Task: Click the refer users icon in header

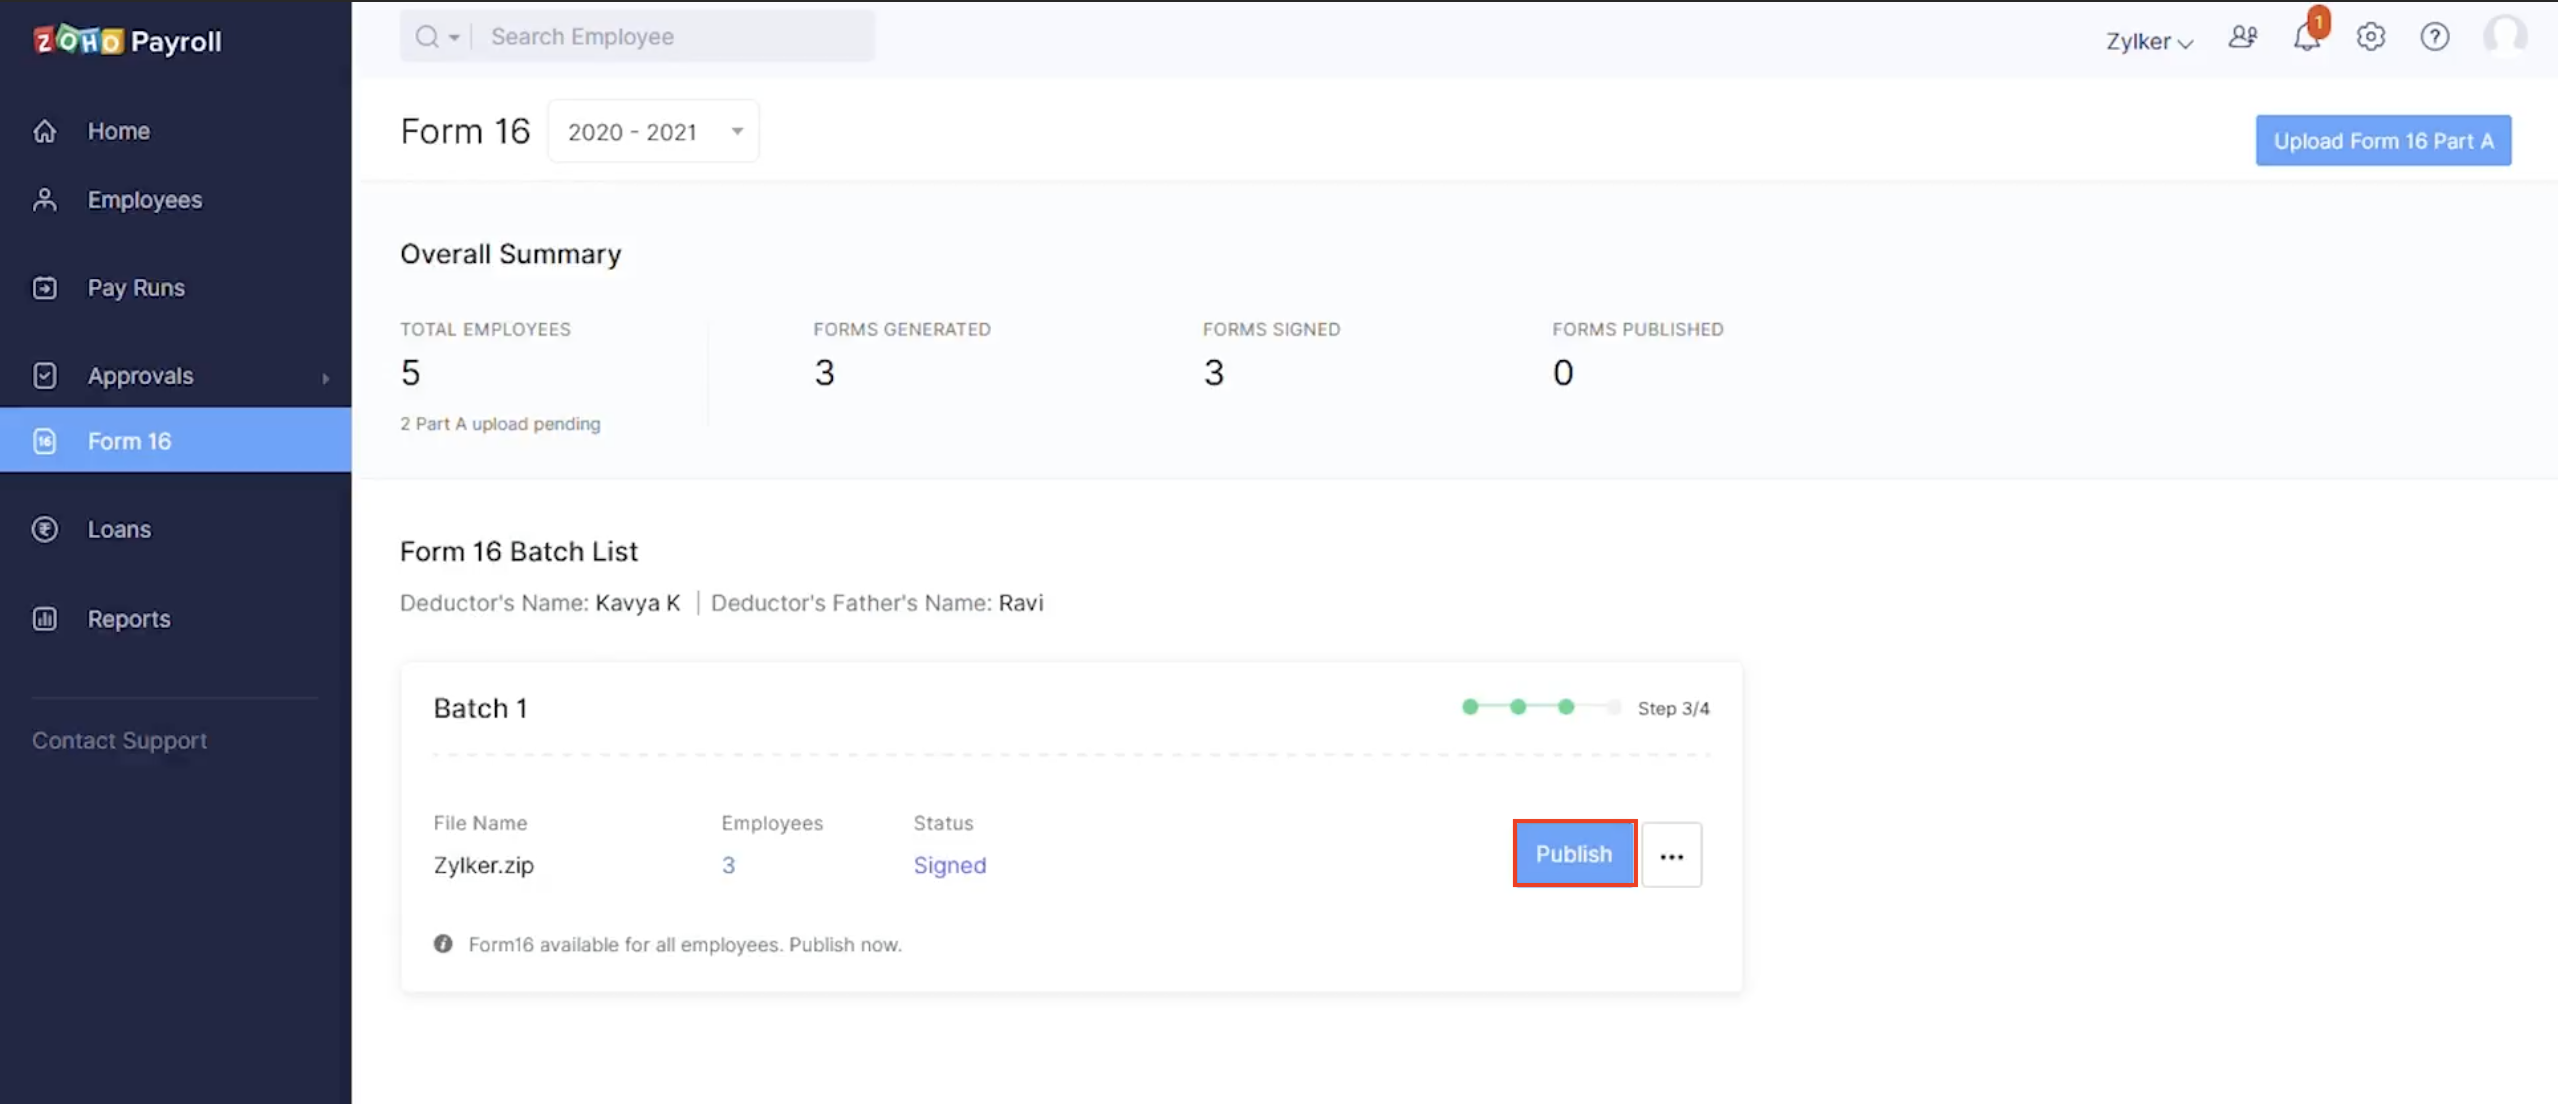Action: click(x=2242, y=38)
